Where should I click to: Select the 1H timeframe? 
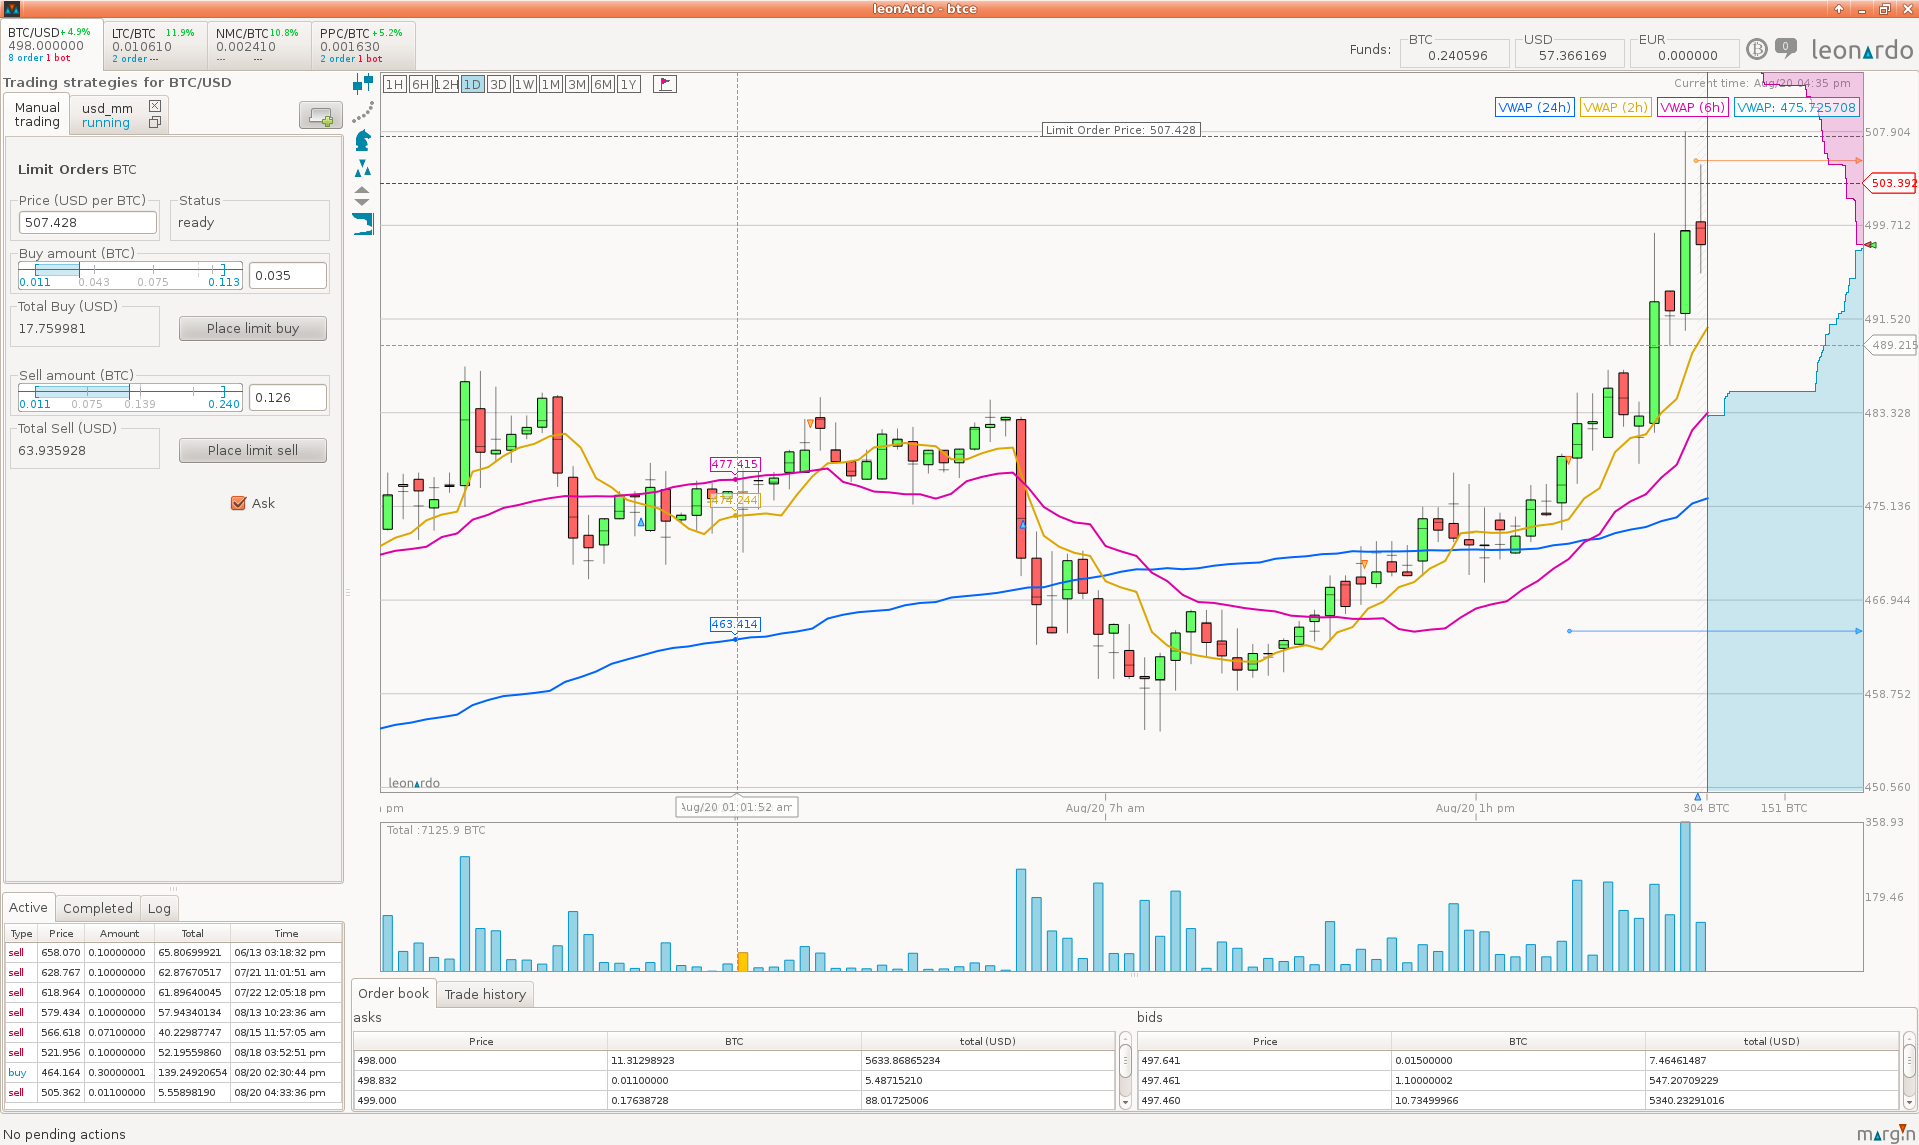(x=395, y=84)
